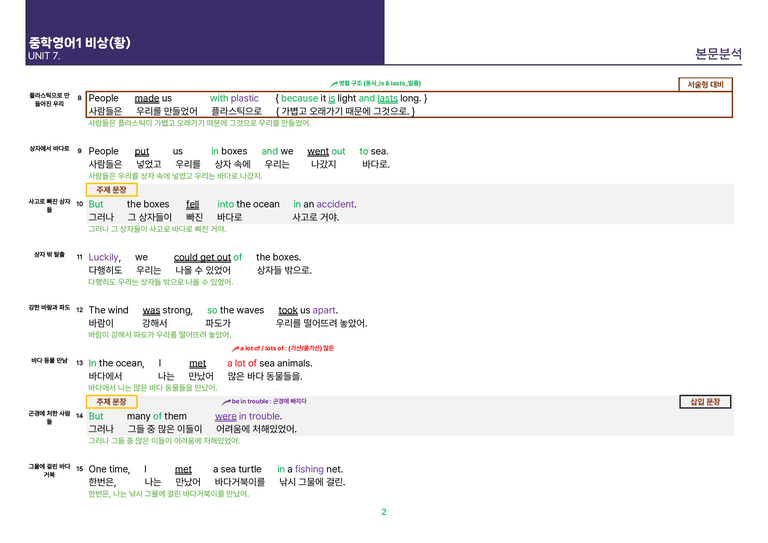Screen dimensions: 768x543
Task: Click the phrase many of them in sentence 14
Action: 157,416
